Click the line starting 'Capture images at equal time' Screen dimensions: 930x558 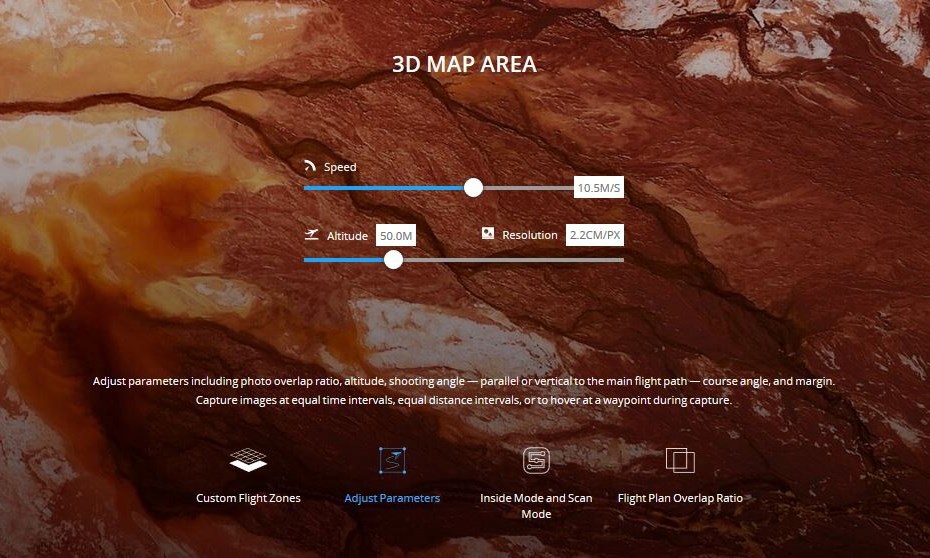tap(464, 400)
